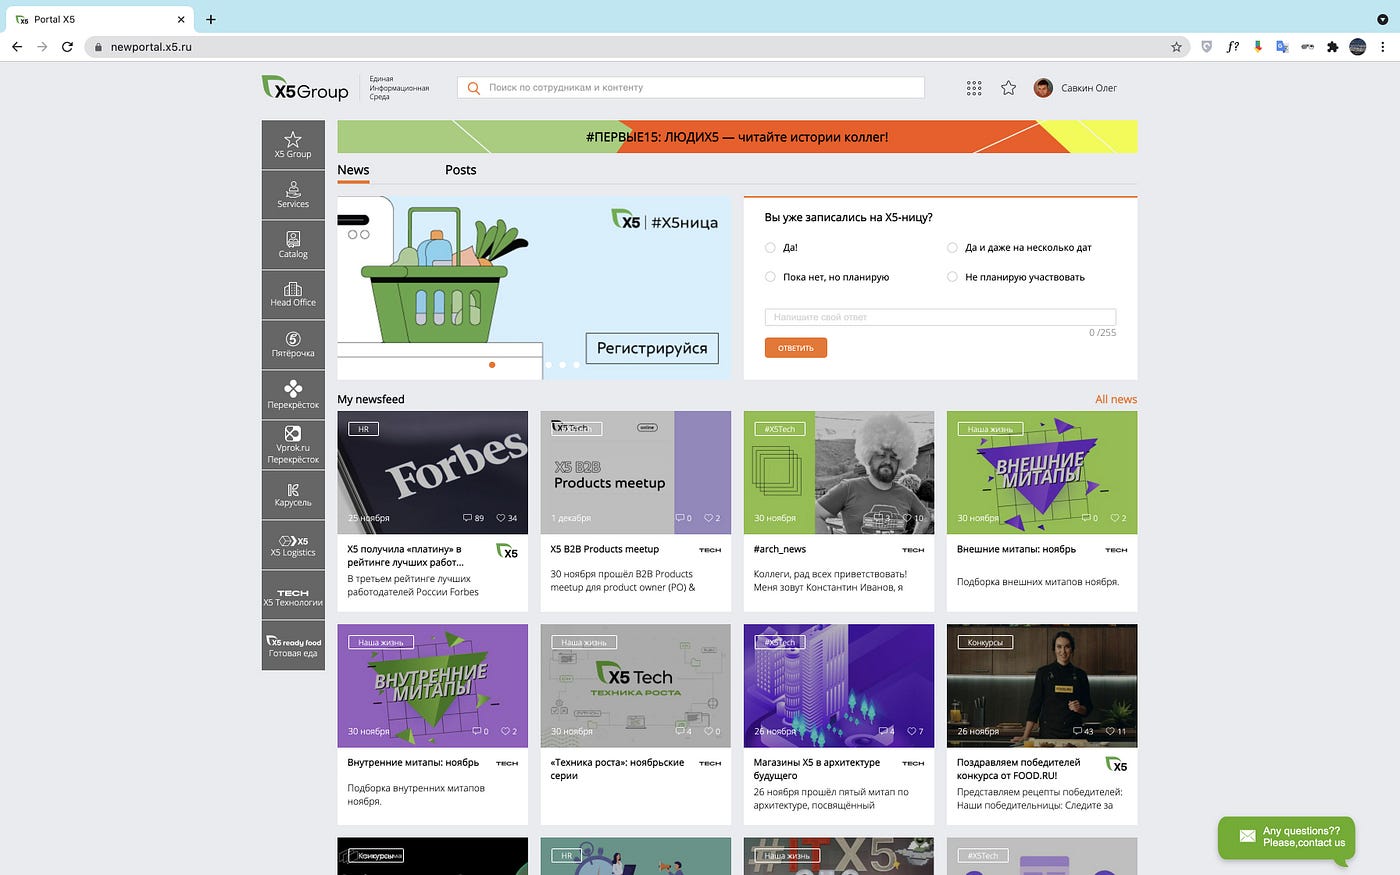Bookmark this page with address bar star

coord(1176,47)
